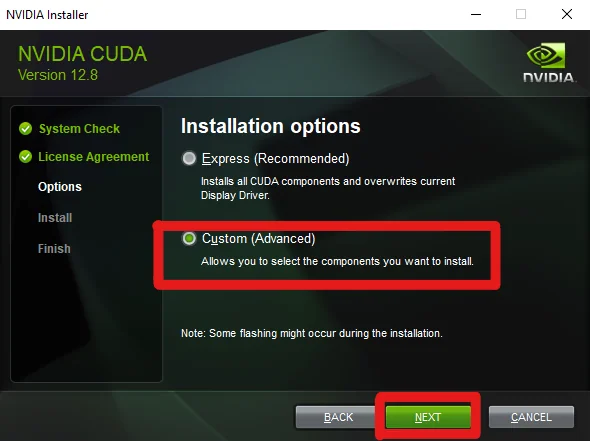
Task: Select the Express (Recommended) radio button circle
Action: [189, 158]
